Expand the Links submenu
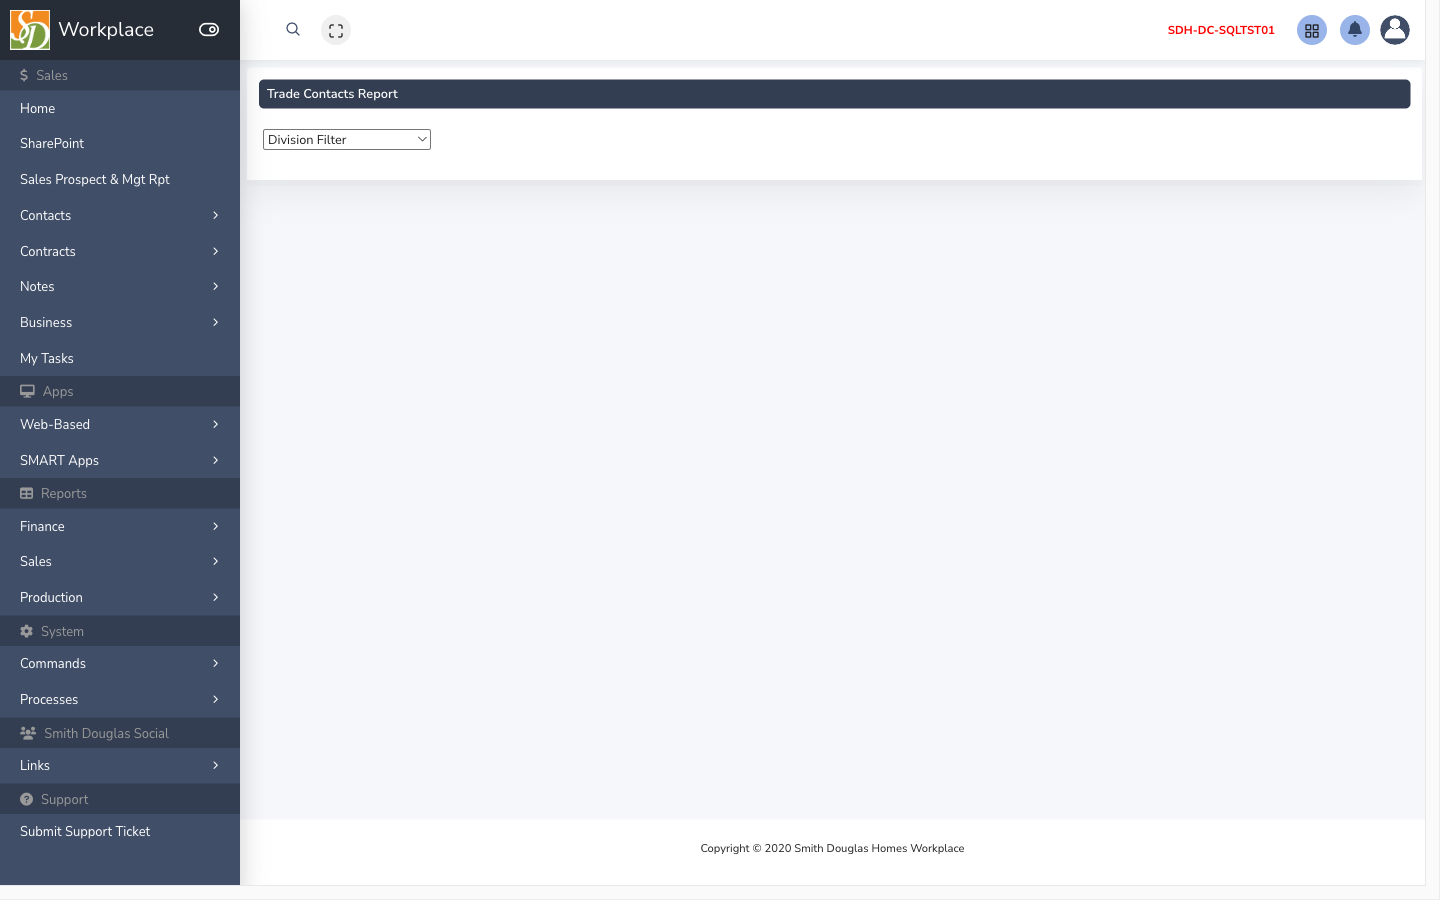The image size is (1440, 900). tap(120, 766)
